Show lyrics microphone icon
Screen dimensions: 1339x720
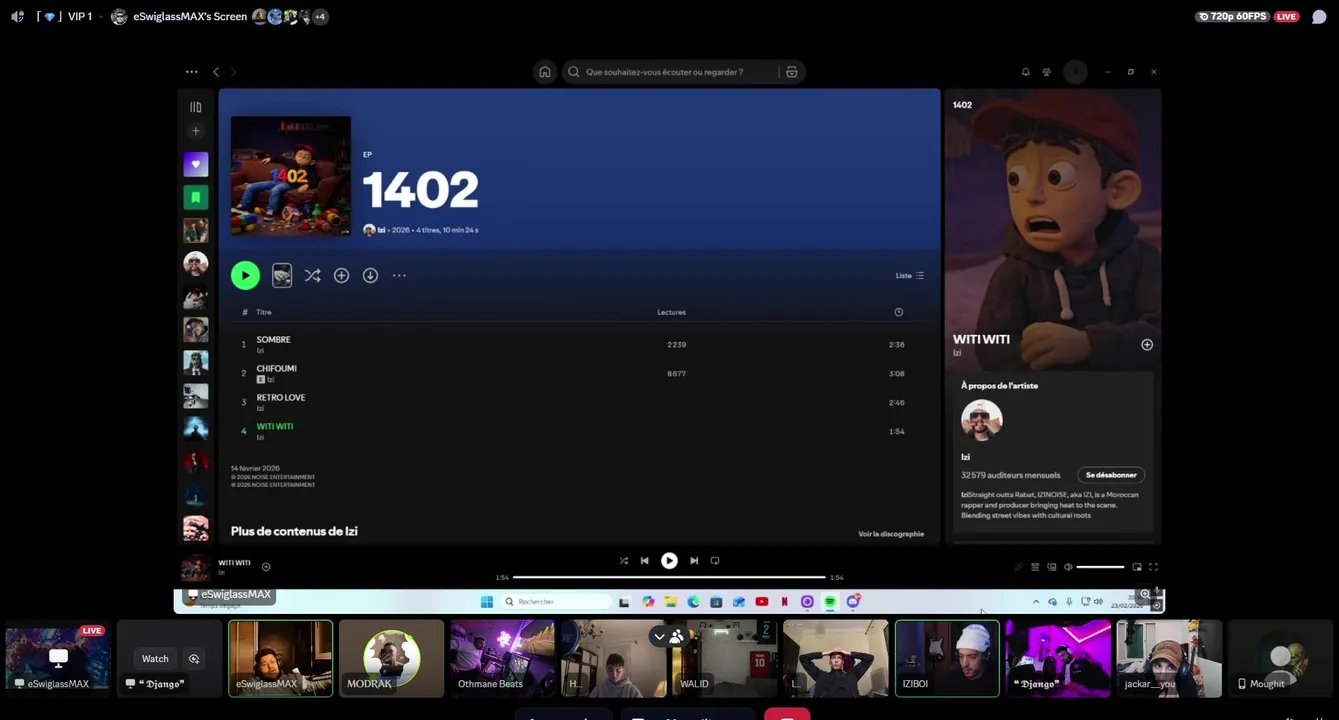[x=1018, y=567]
